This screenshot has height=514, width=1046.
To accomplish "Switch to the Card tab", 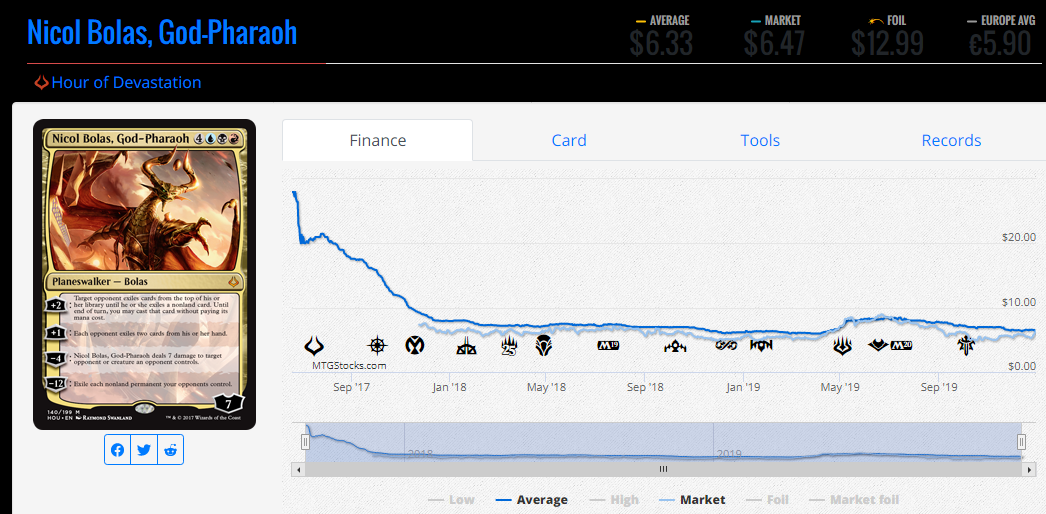I will pos(569,140).
